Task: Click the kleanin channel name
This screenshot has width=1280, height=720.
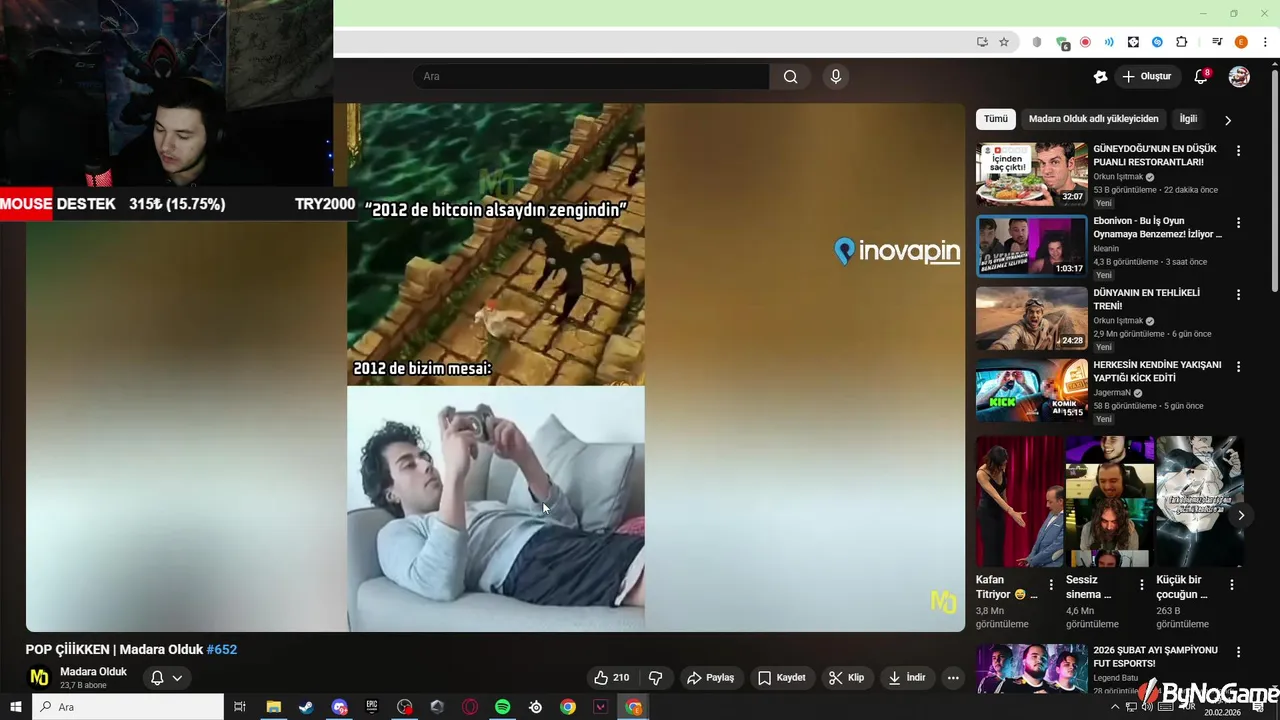Action: [1106, 249]
